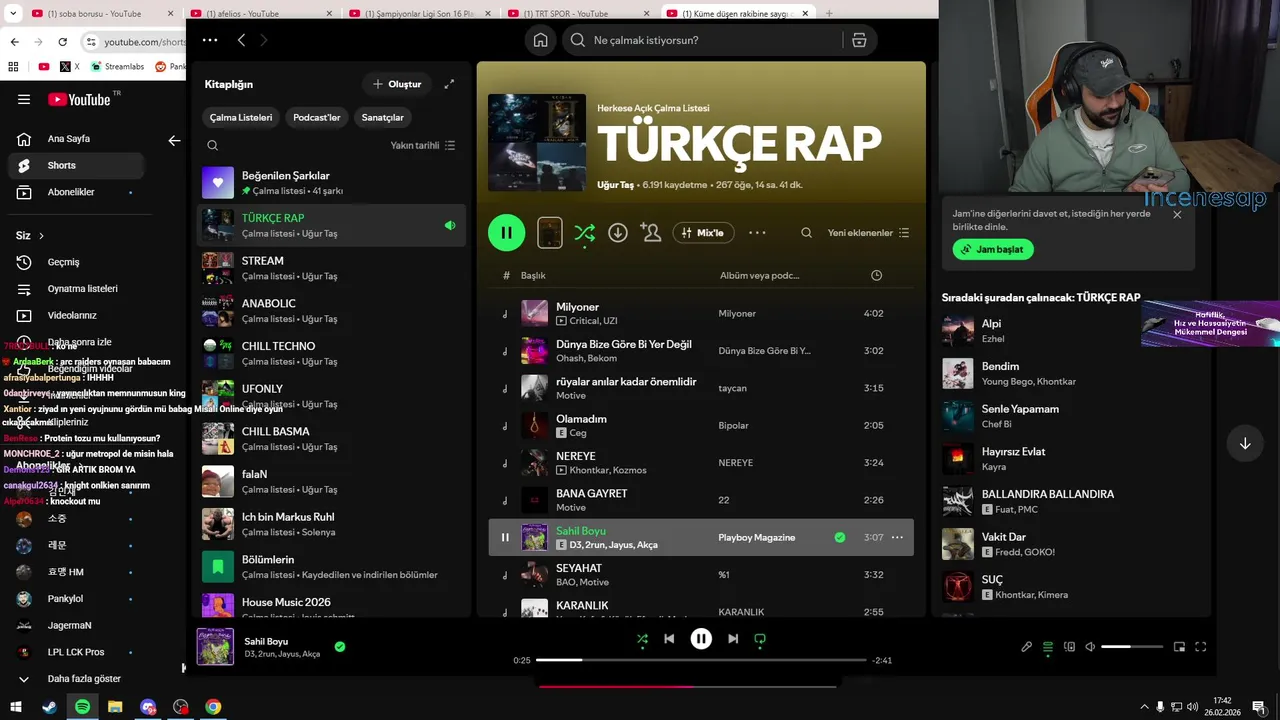1280x720 pixels.
Task: Open the ANABOLIC playlist
Action: click(x=331, y=311)
